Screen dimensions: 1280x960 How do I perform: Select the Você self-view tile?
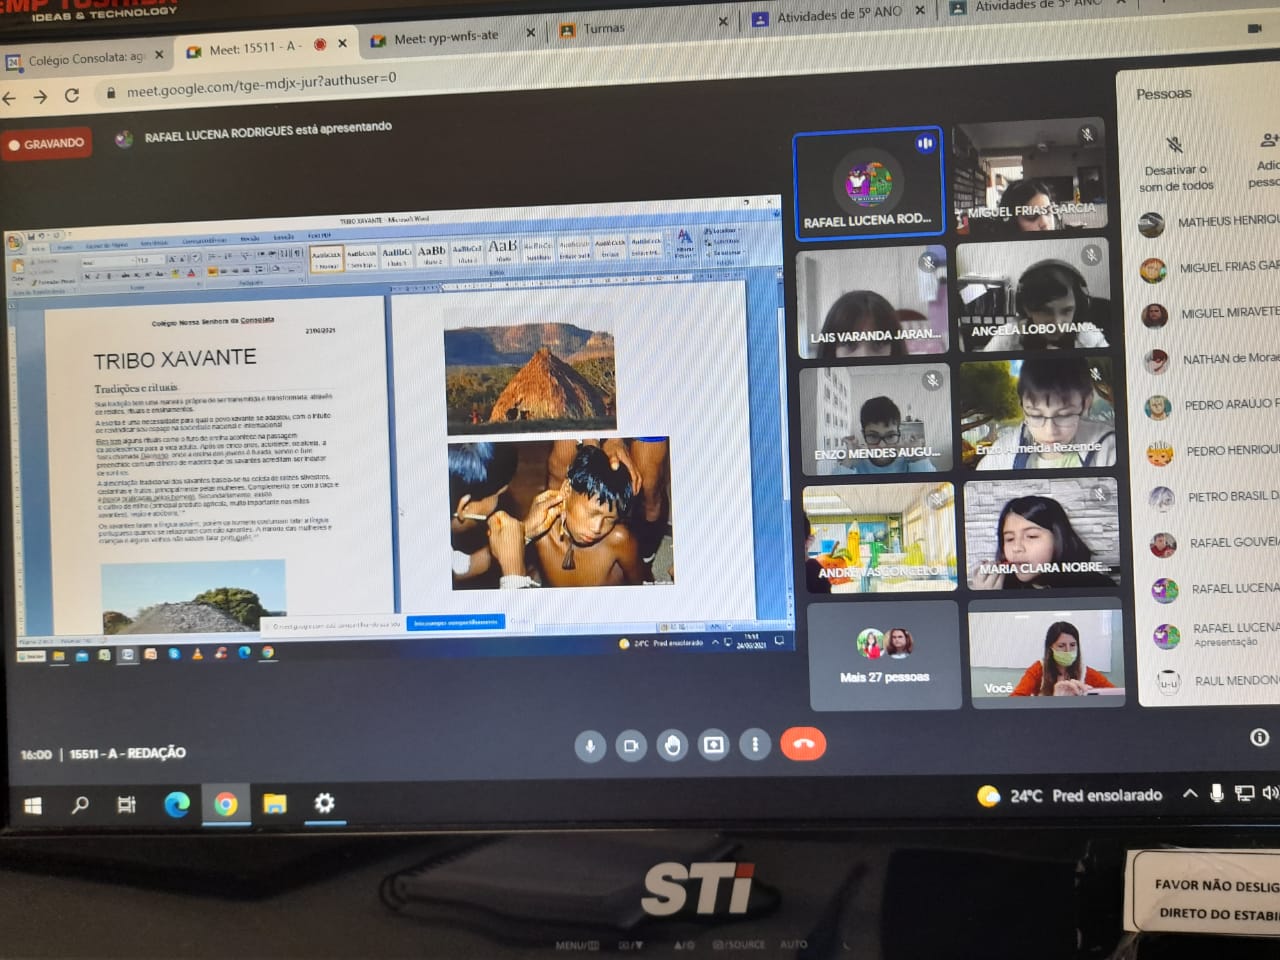point(1046,653)
